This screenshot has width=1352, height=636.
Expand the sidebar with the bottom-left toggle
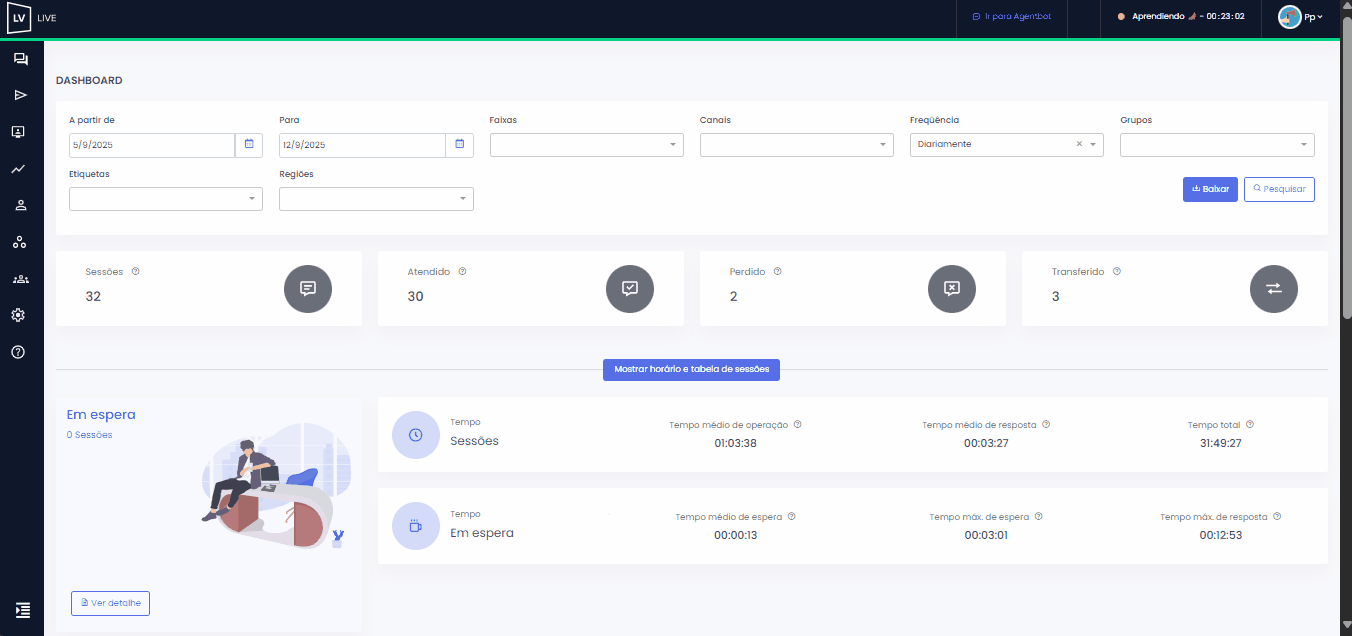[x=22, y=609]
